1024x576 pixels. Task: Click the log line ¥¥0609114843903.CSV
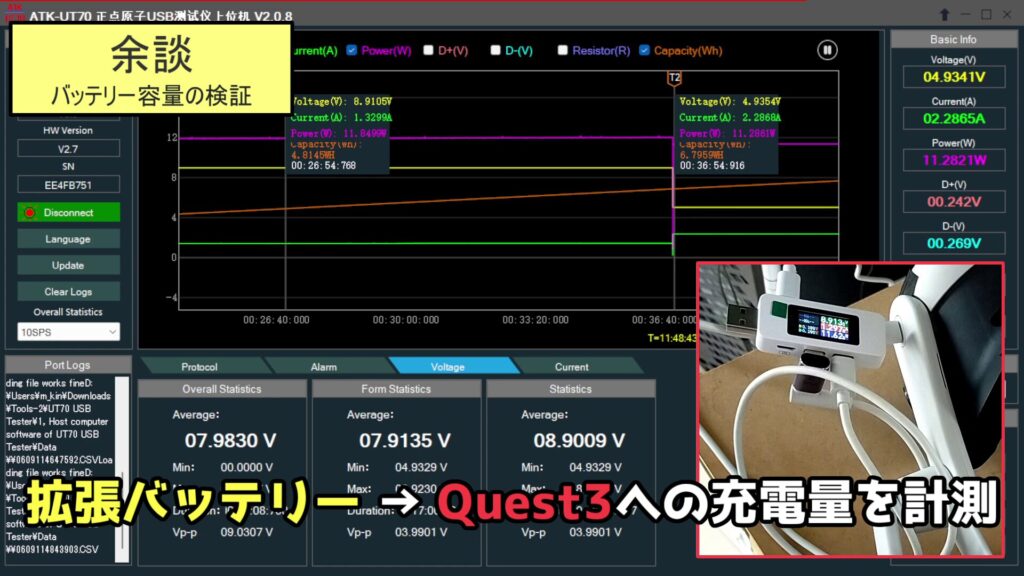click(52, 549)
